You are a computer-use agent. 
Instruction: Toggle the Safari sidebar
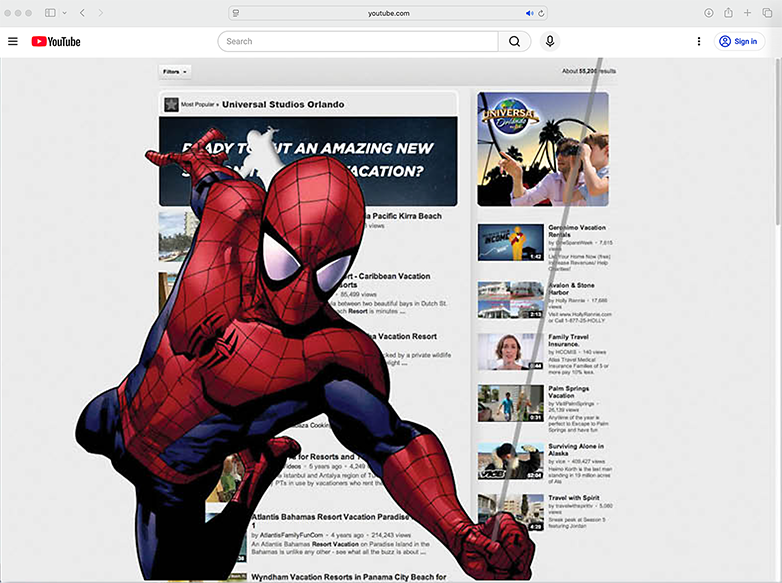click(x=50, y=13)
